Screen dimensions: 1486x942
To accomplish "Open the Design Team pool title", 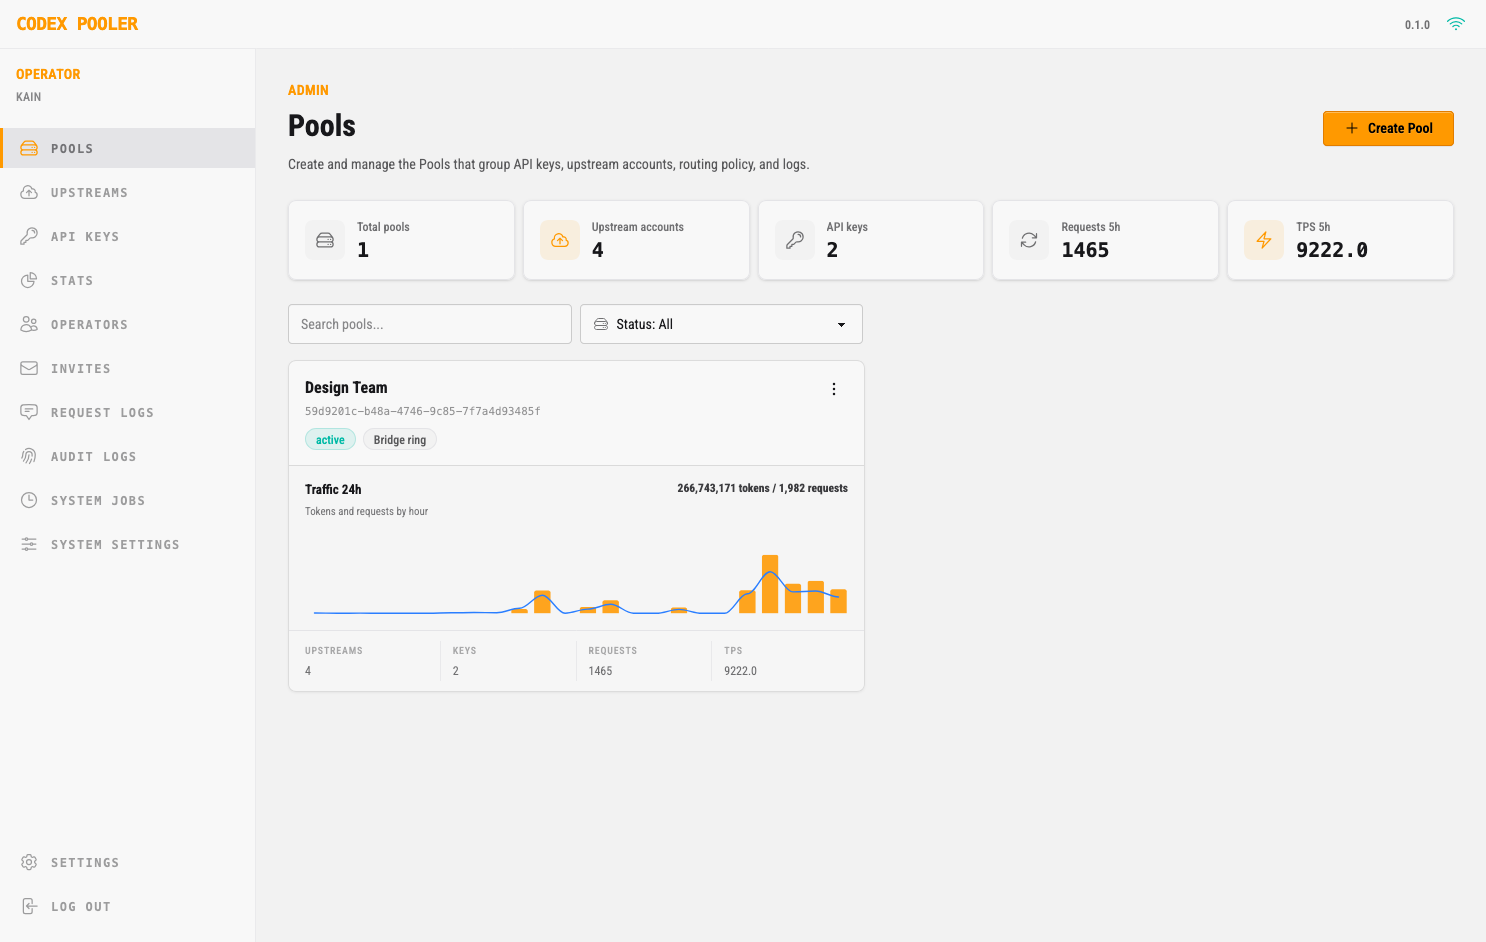I will click(346, 388).
